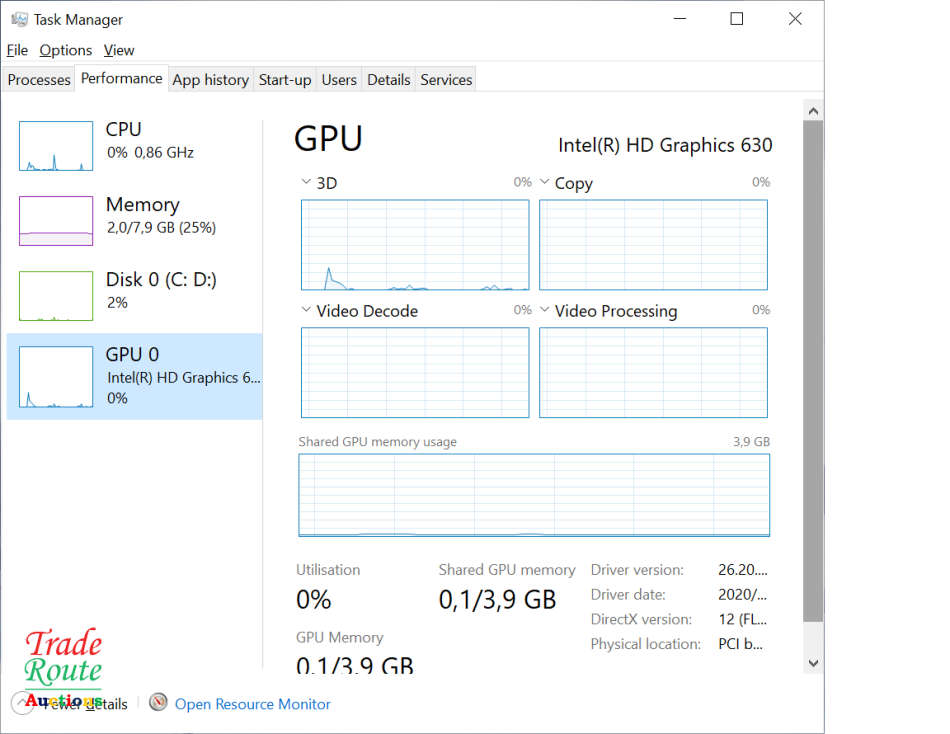
Task: Open Resource Monitor link
Action: 251,703
